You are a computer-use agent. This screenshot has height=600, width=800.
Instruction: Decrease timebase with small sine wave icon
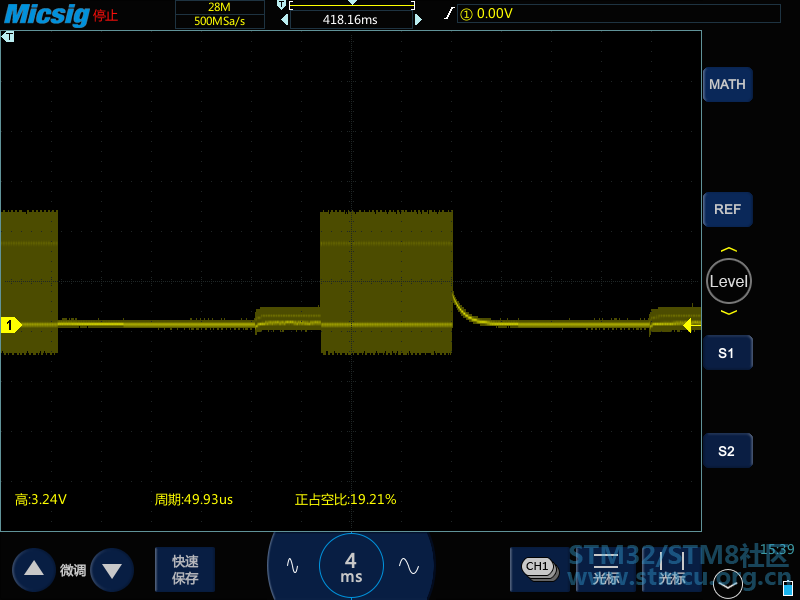point(292,565)
